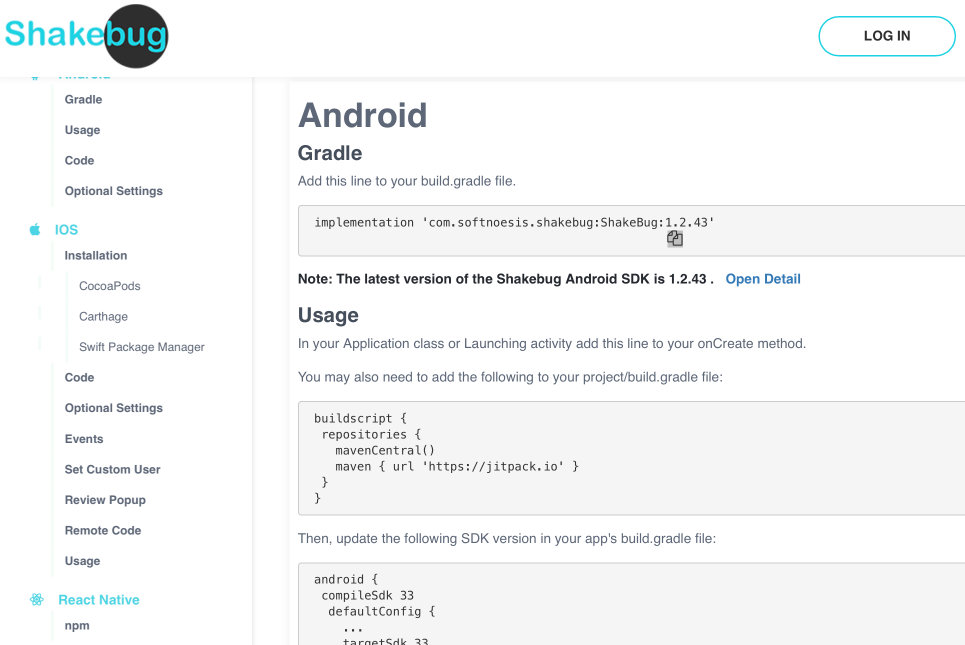Navigate to Events in the sidebar

pos(84,439)
